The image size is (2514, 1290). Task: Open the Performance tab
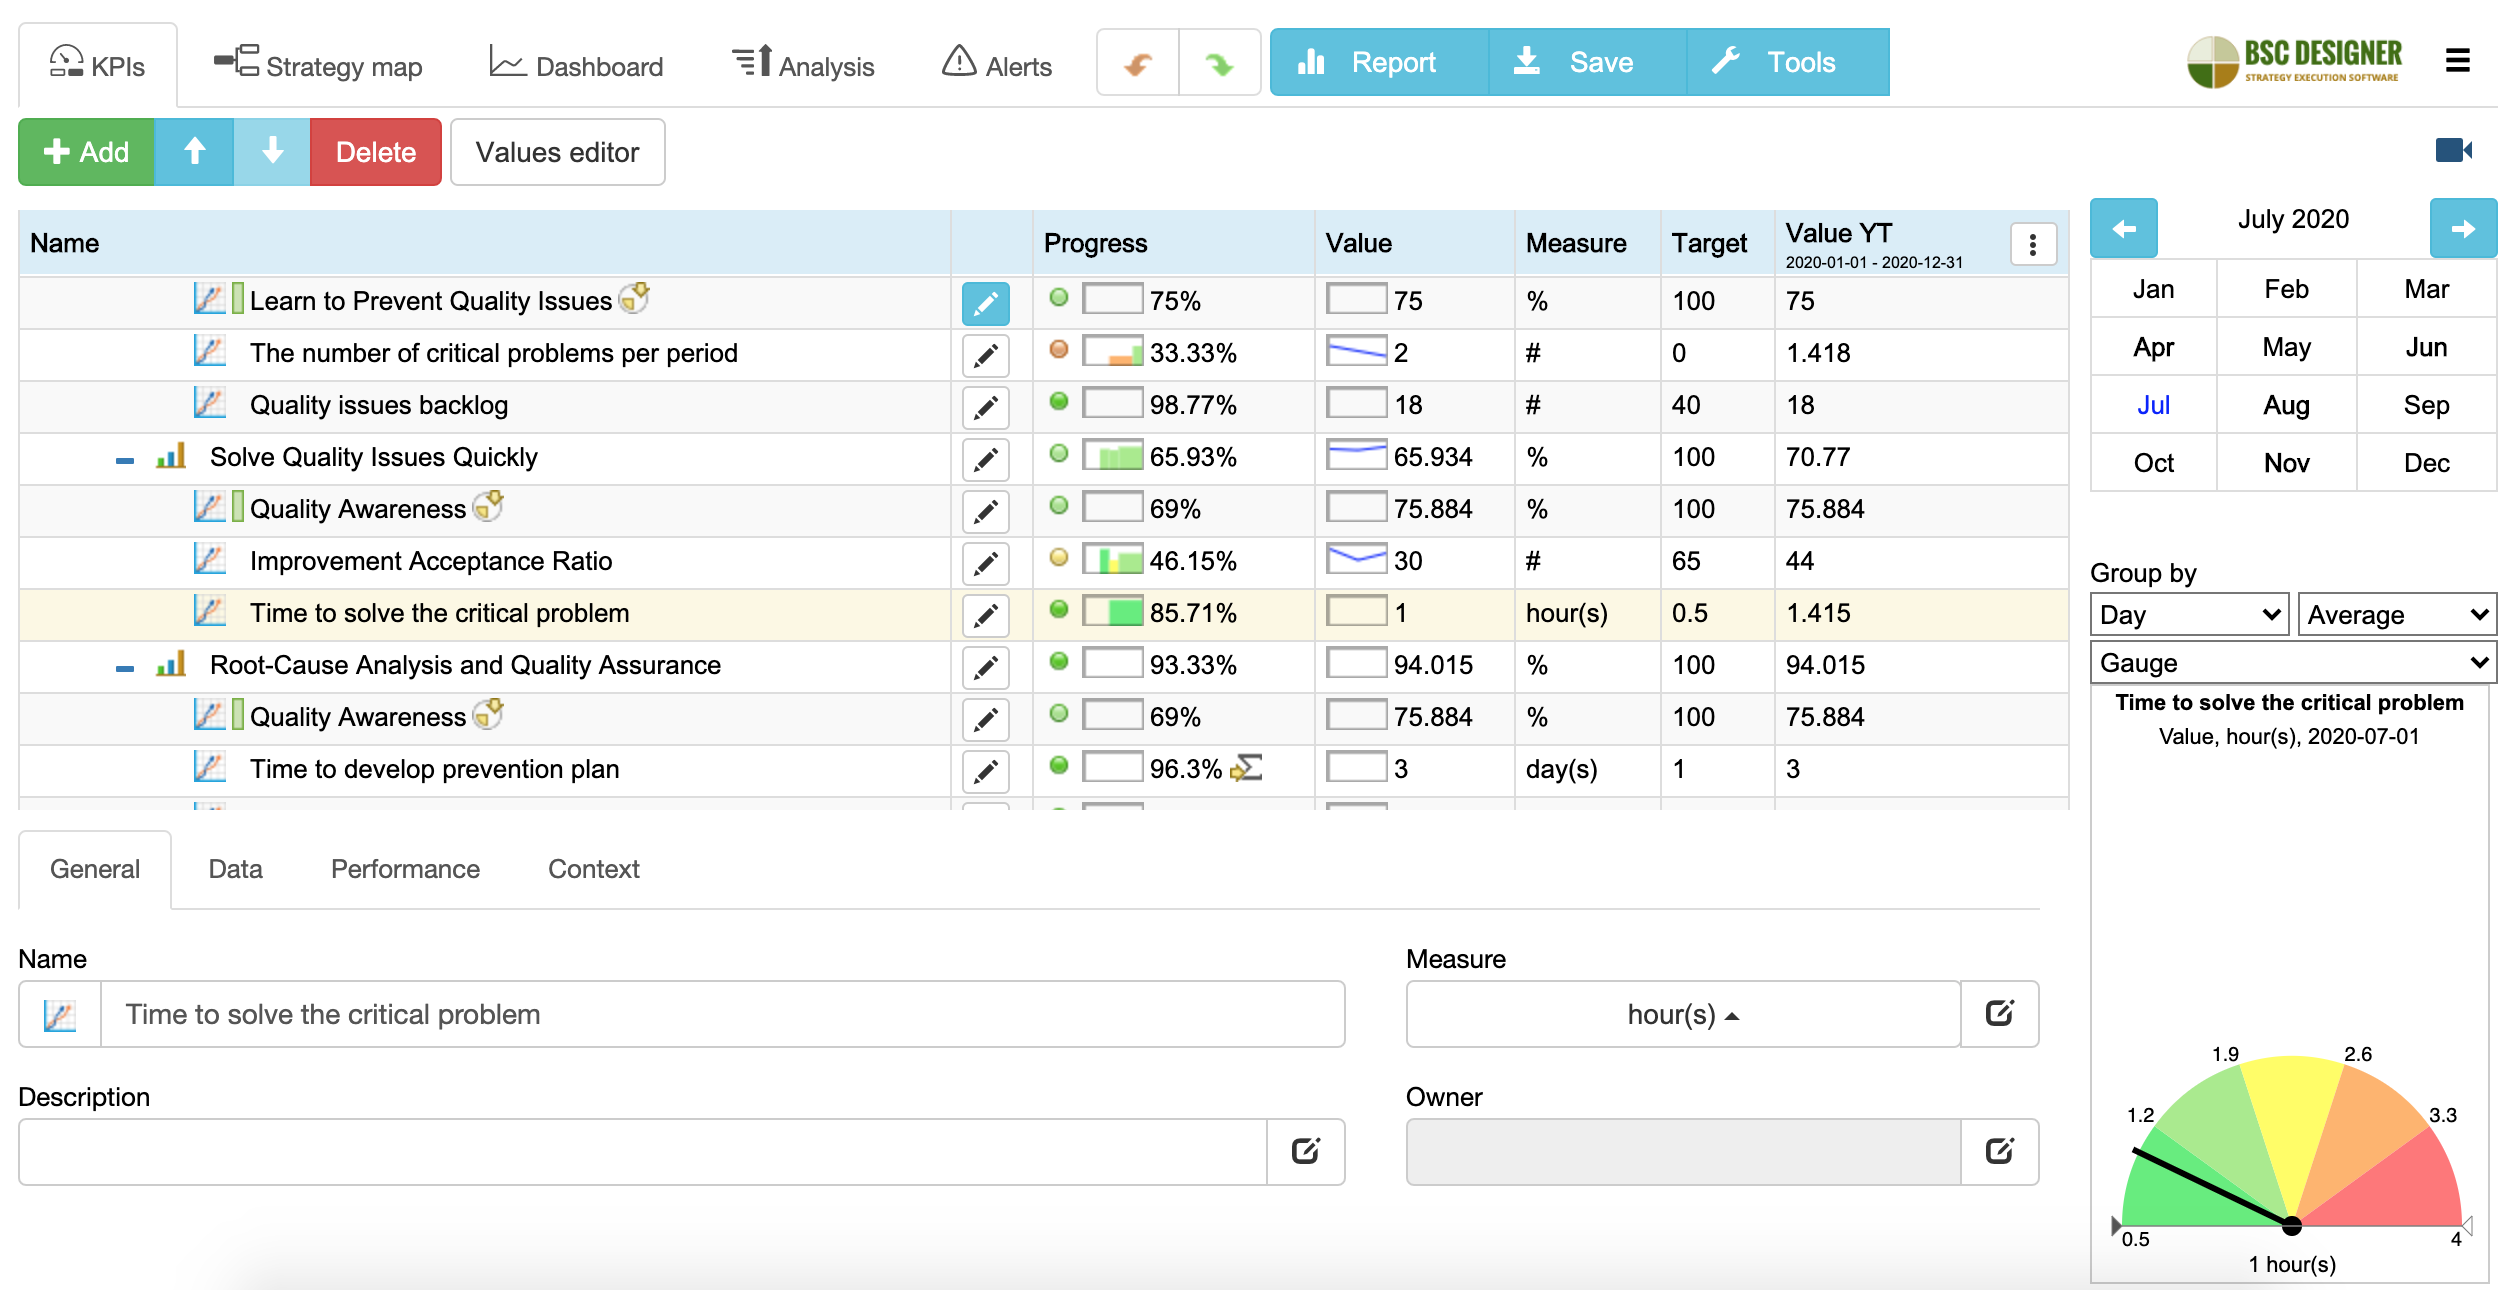click(x=404, y=869)
